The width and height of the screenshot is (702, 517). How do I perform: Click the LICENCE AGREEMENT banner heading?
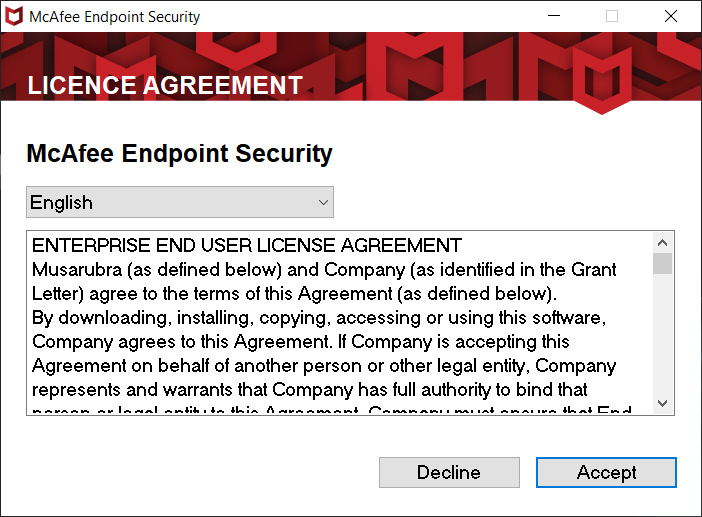pos(165,85)
